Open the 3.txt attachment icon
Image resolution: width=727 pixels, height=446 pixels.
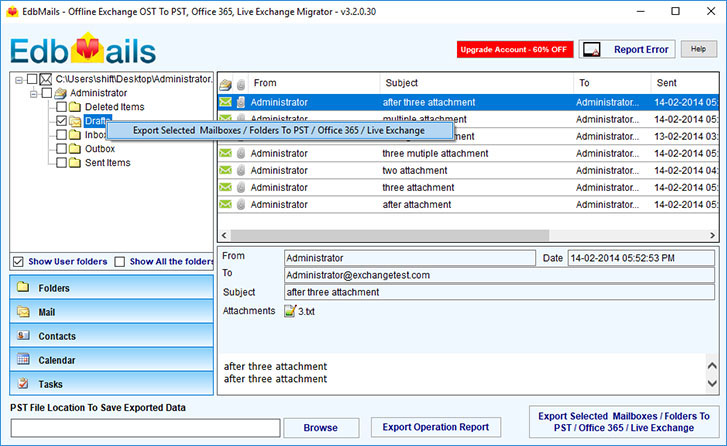(x=290, y=311)
